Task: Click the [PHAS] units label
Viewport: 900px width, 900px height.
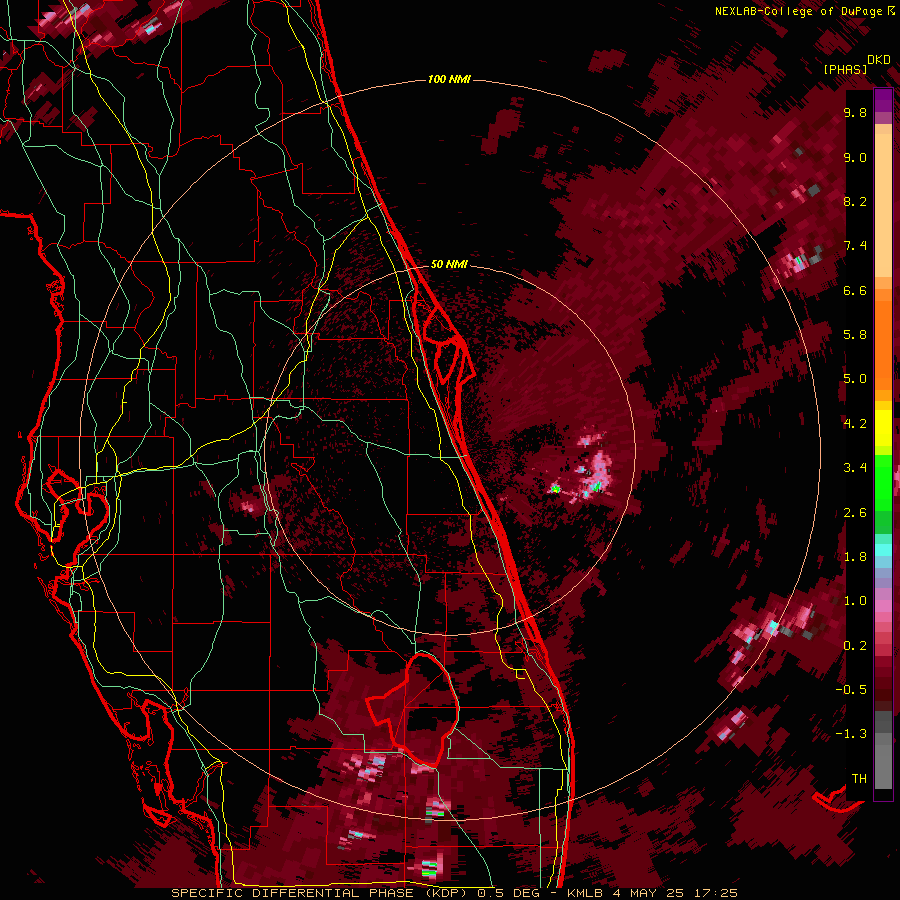Action: click(x=845, y=70)
